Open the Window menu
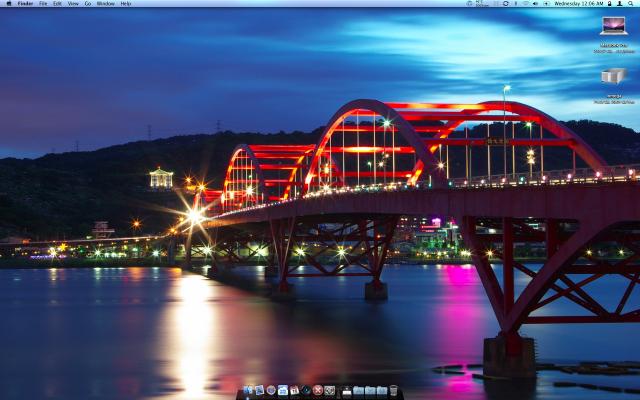This screenshot has height=400, width=640. click(106, 3)
